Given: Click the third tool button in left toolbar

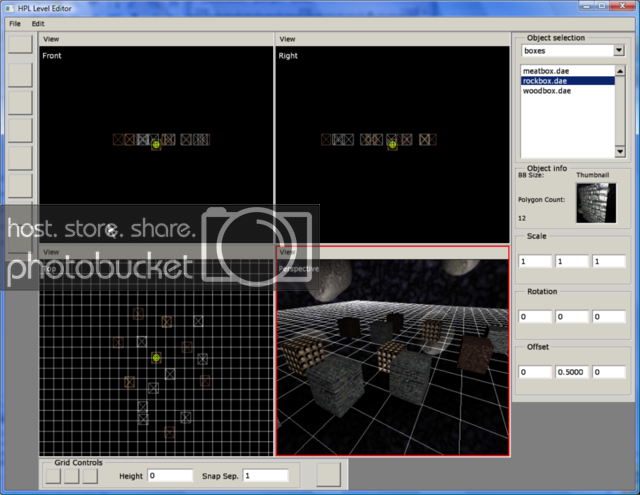Looking at the screenshot, I should [20, 101].
